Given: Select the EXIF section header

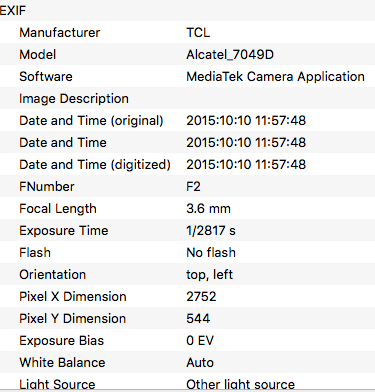Looking at the screenshot, I should (13, 11).
